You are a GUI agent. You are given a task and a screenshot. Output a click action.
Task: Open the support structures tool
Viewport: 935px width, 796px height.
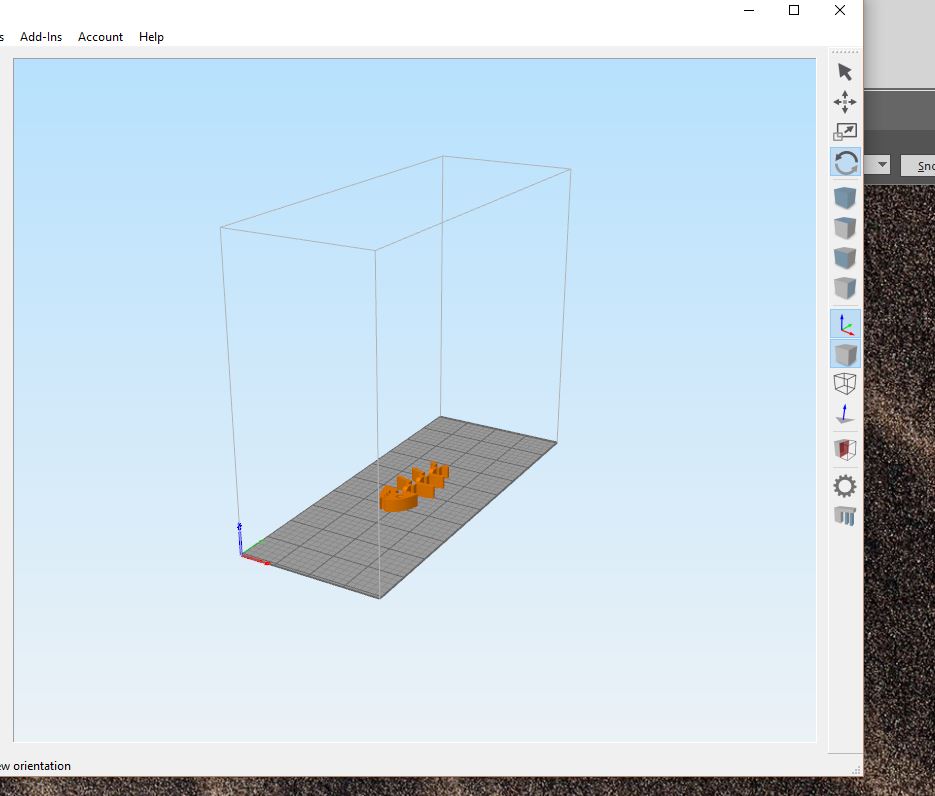click(845, 517)
